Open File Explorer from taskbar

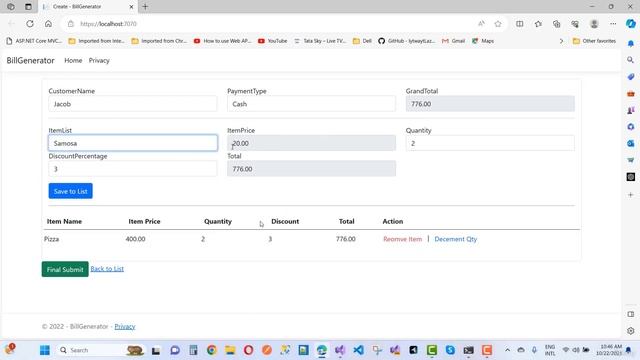230,350
